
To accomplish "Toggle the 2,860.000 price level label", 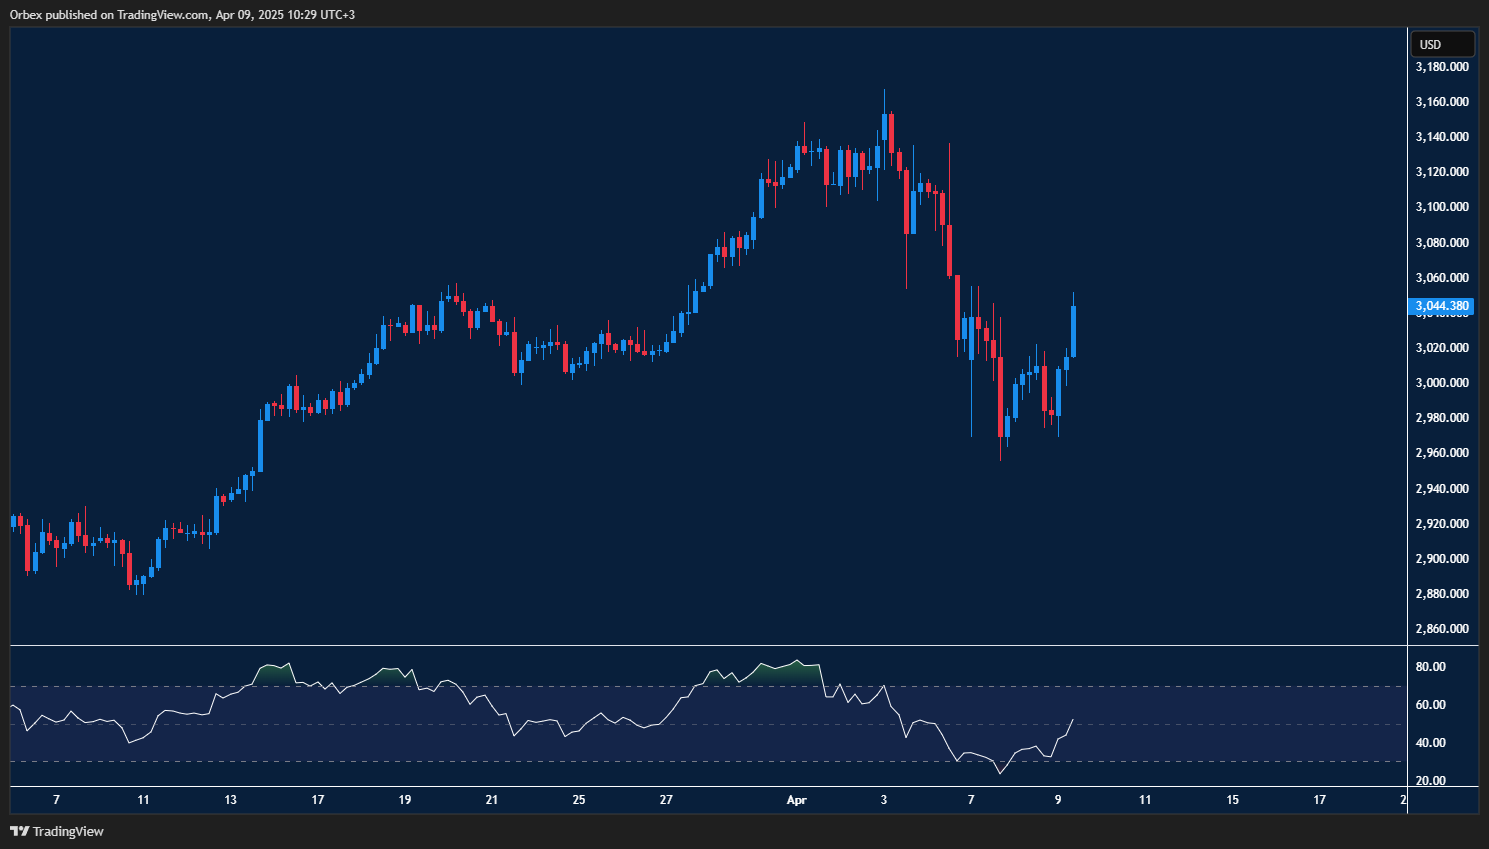I will click(x=1441, y=628).
